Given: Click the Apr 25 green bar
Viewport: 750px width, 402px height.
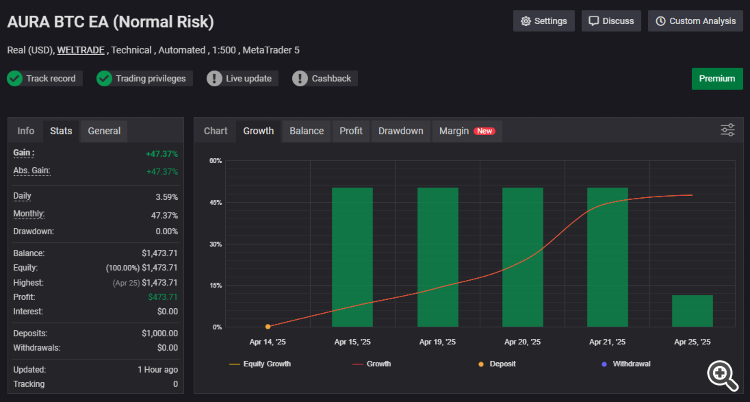Looking at the screenshot, I should click(692, 310).
